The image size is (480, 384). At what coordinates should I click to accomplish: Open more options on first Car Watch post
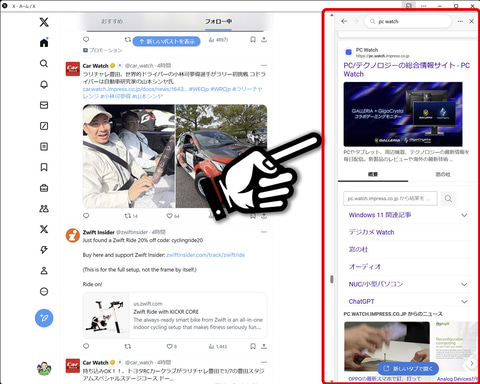click(x=264, y=65)
